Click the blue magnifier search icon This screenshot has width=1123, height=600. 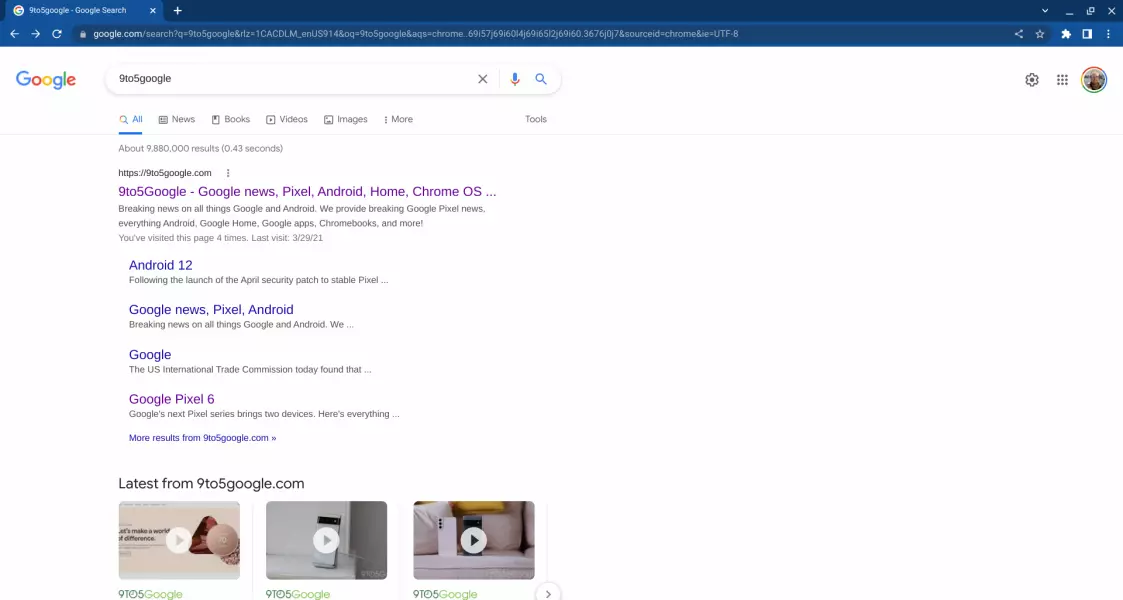[541, 79]
